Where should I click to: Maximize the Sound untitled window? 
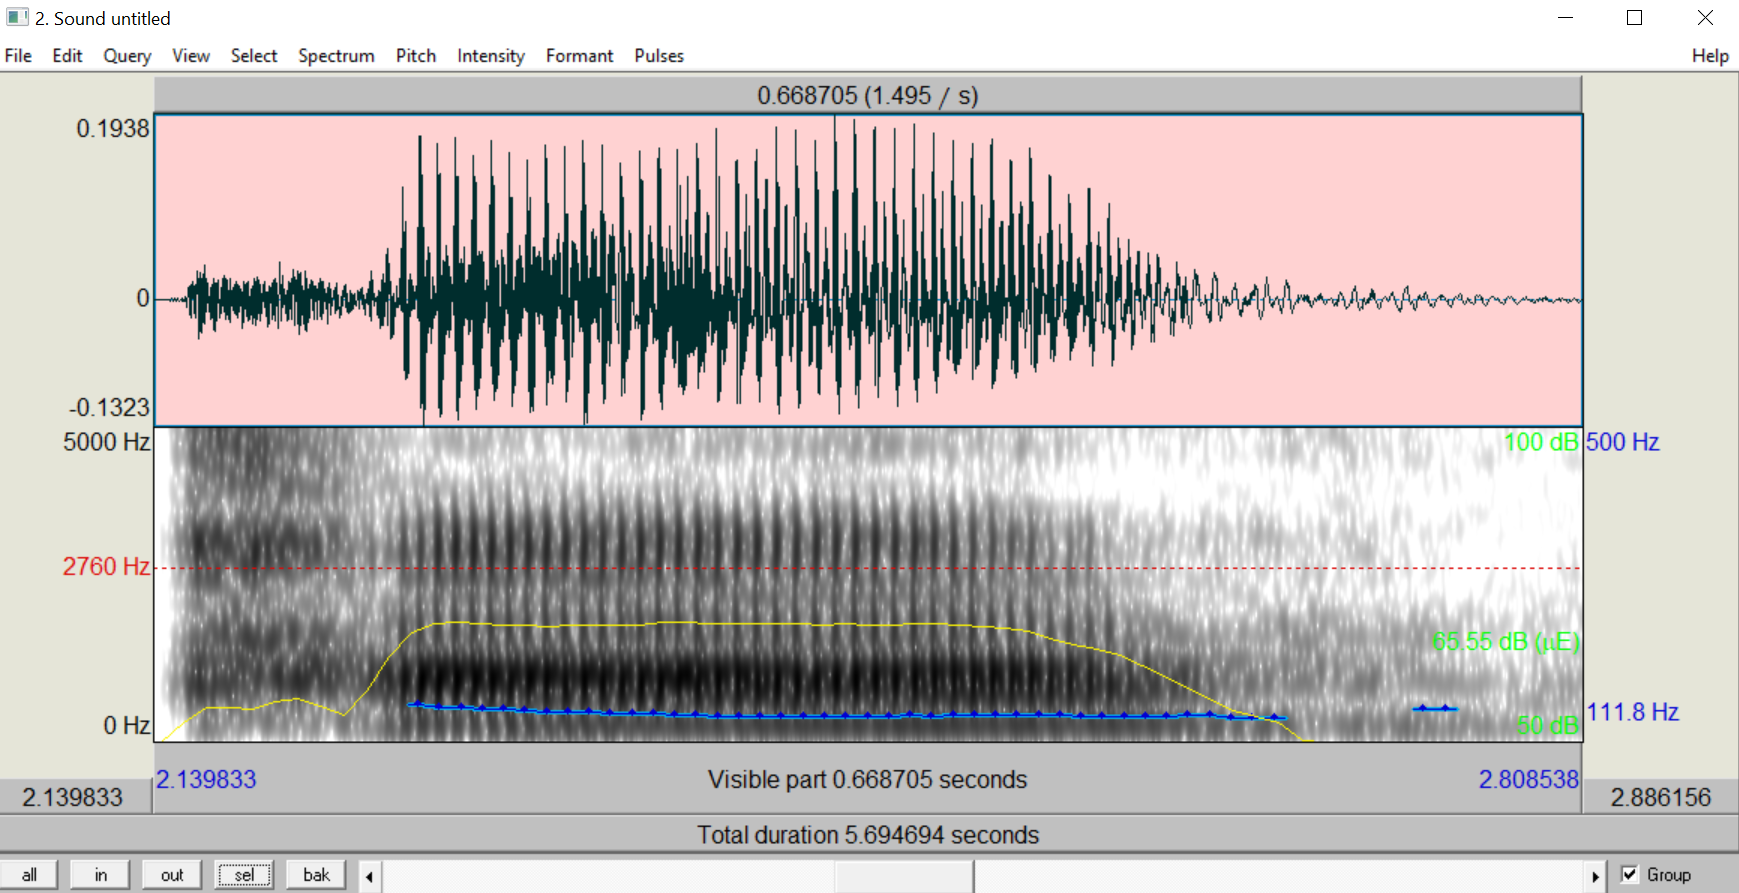(1635, 17)
